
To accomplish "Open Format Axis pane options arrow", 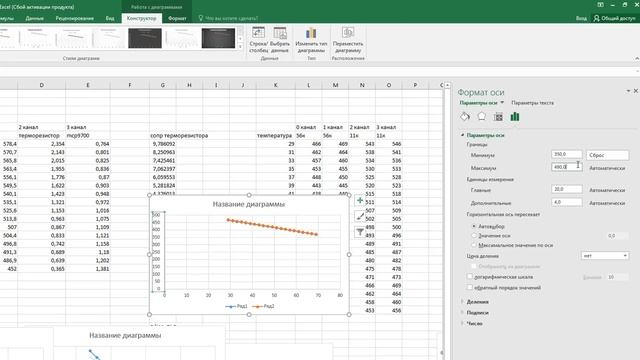I will (x=628, y=91).
